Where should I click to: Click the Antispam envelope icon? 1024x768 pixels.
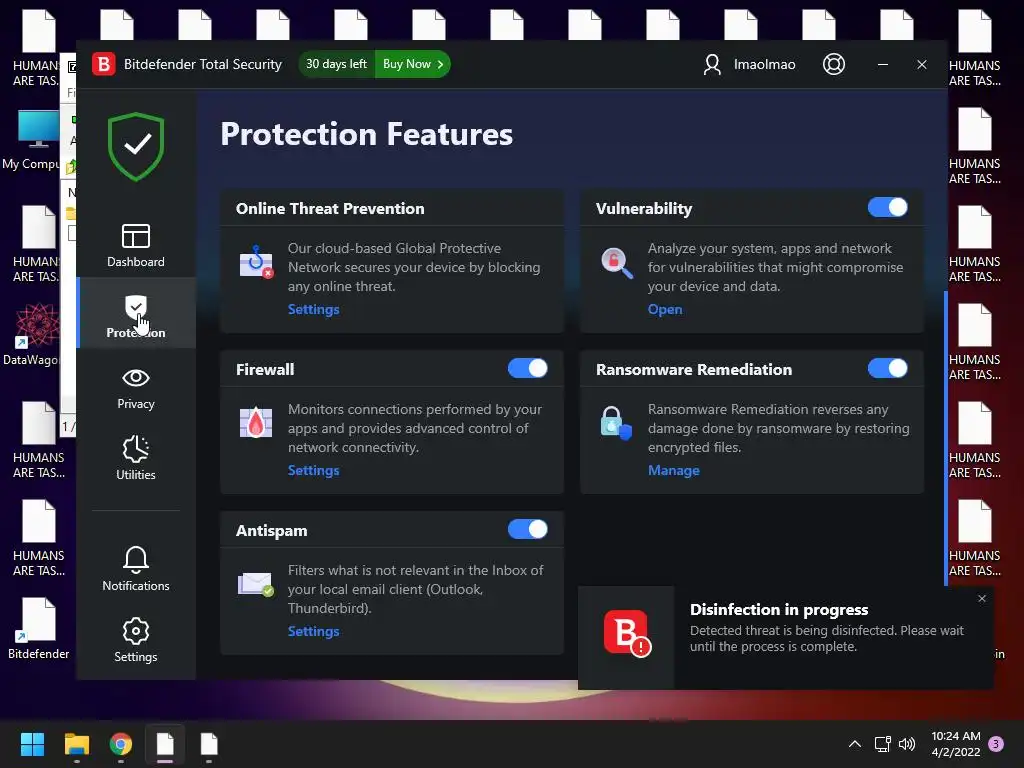pos(255,584)
